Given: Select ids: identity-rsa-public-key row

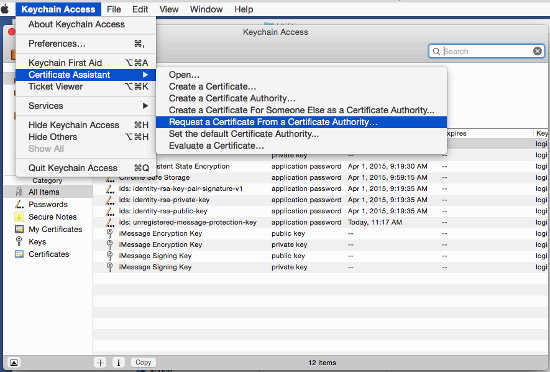Looking at the screenshot, I should (x=321, y=211).
